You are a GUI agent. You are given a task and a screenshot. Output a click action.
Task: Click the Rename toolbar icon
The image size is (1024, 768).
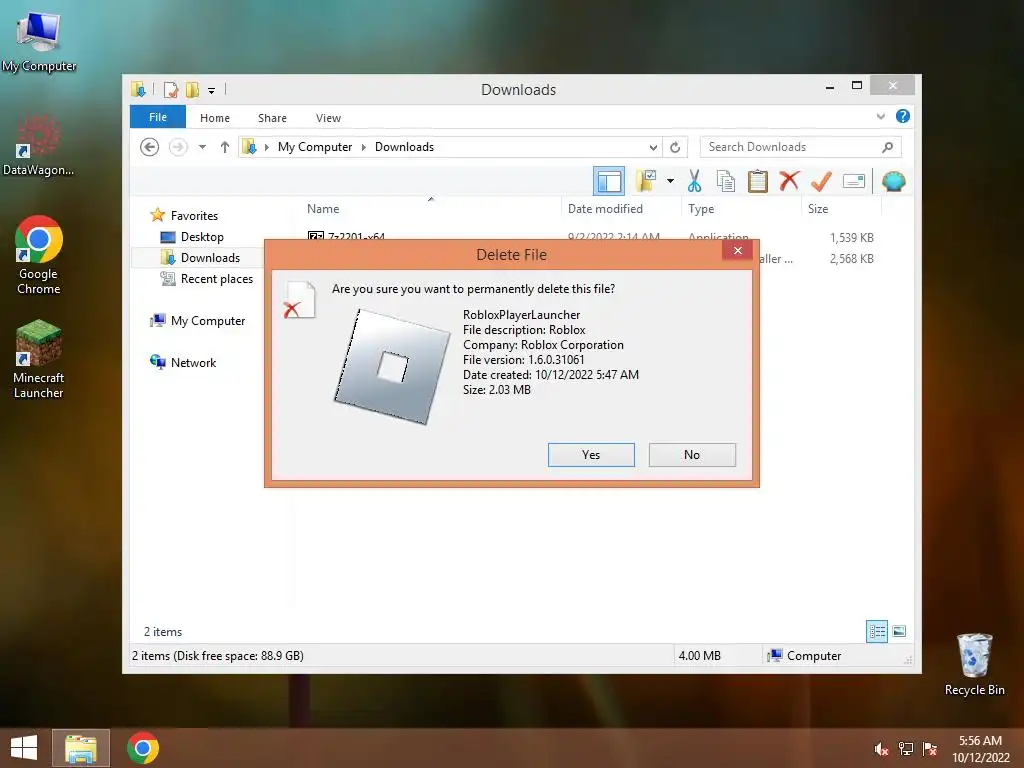[854, 181]
